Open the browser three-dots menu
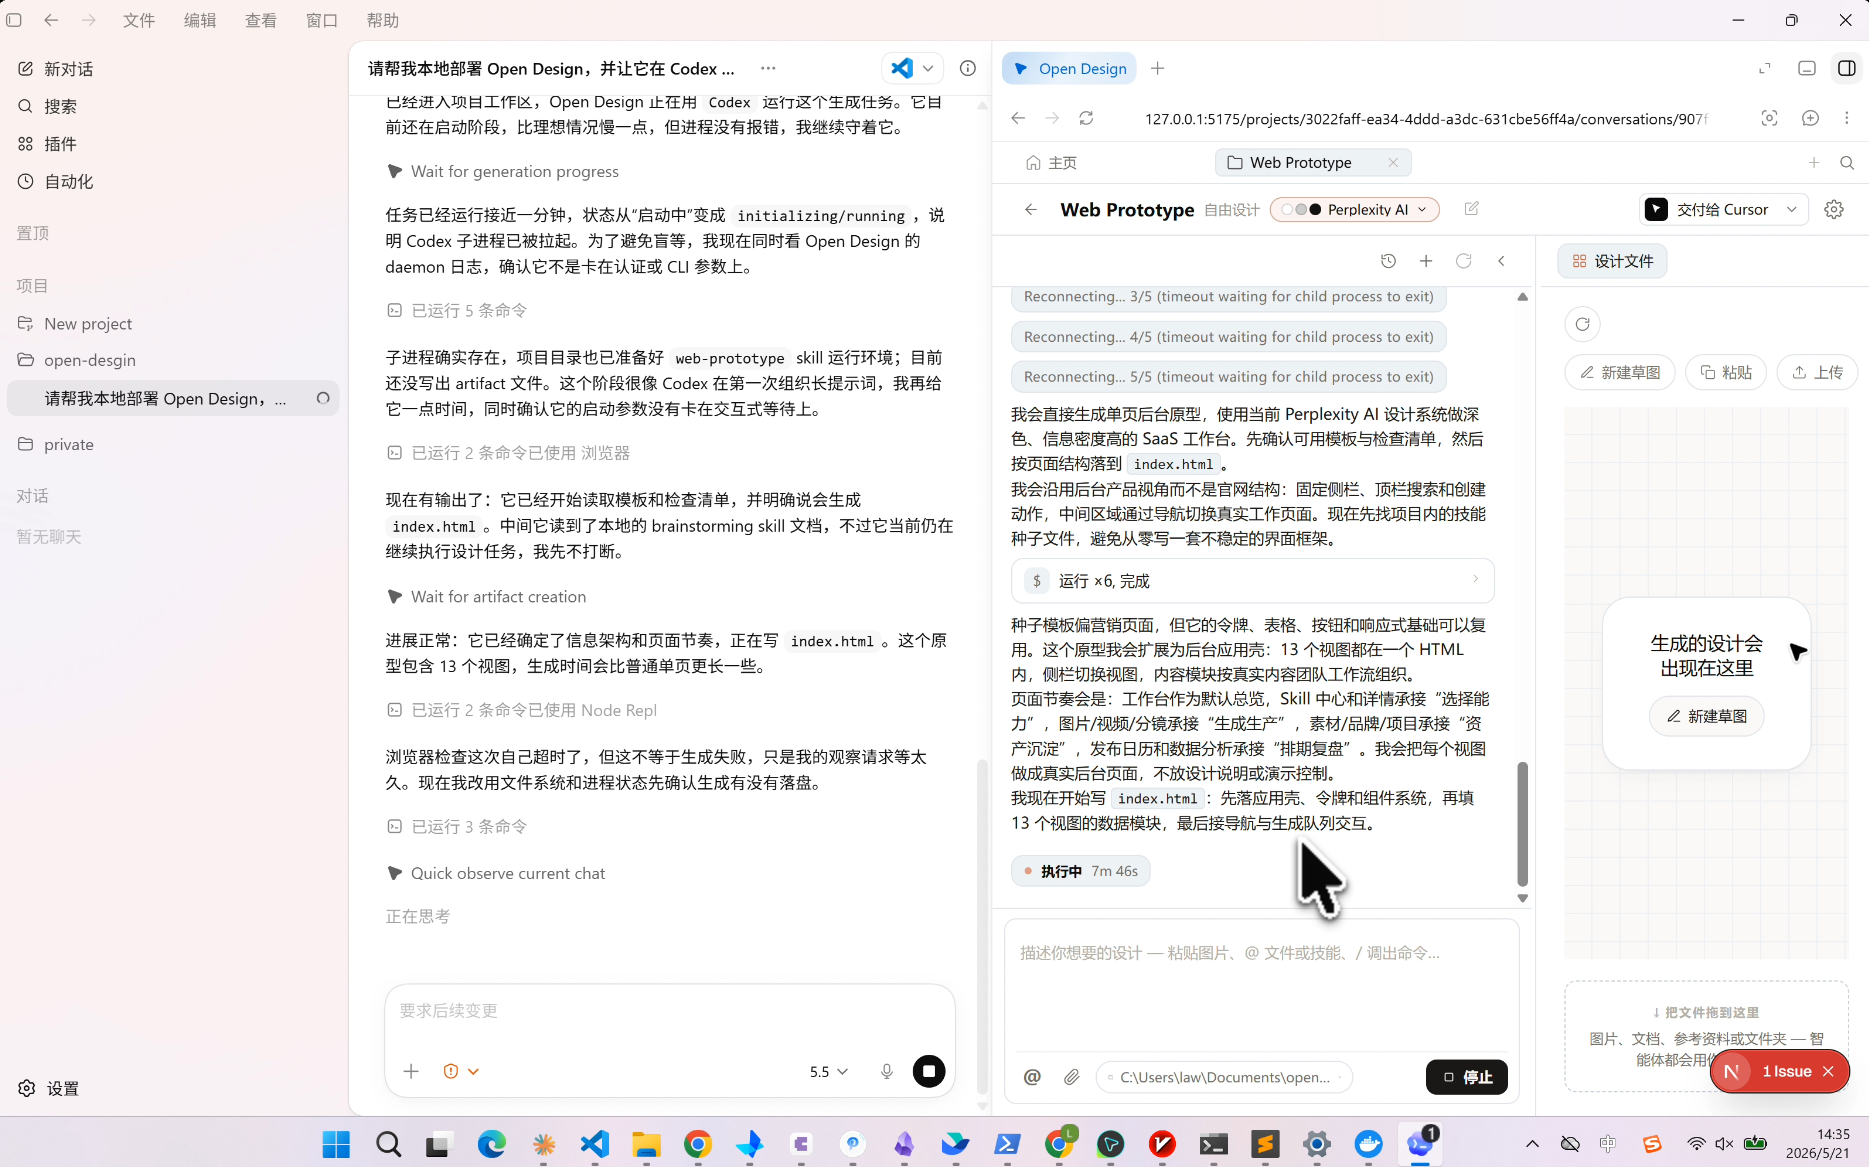This screenshot has height=1167, width=1869. (1846, 118)
